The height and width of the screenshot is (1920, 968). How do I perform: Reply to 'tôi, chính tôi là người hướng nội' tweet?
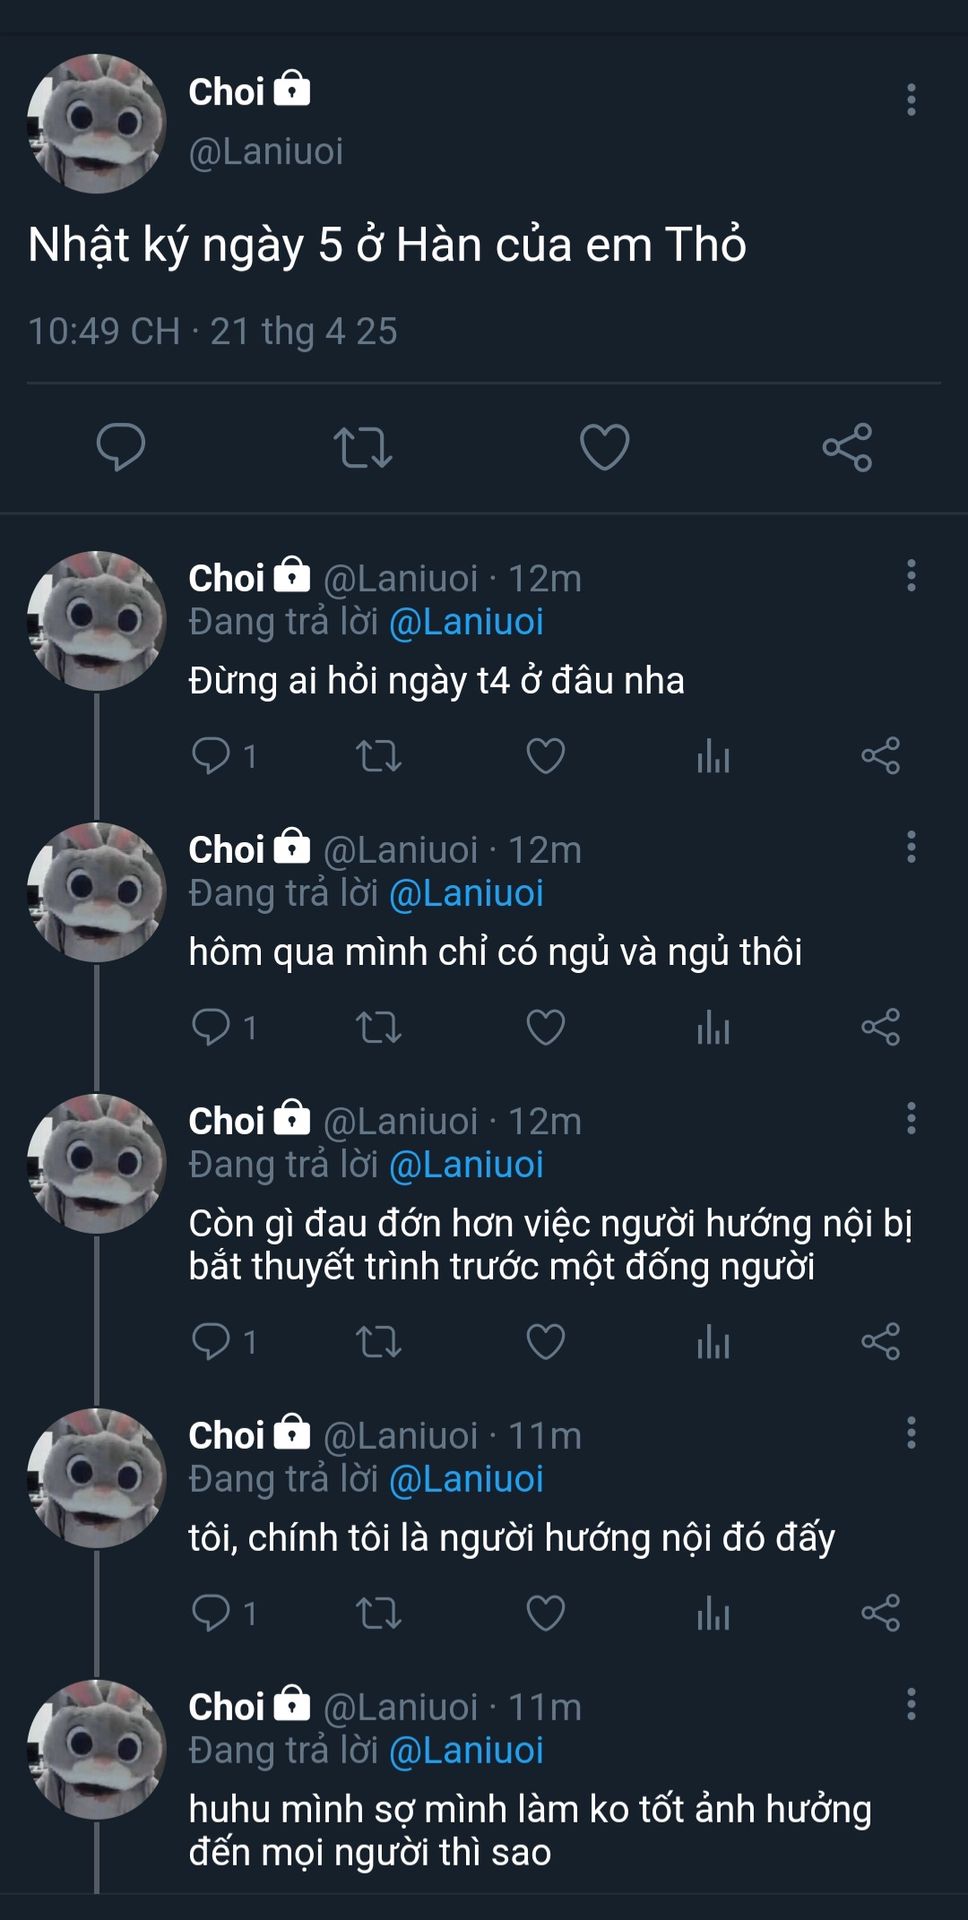click(211, 1613)
